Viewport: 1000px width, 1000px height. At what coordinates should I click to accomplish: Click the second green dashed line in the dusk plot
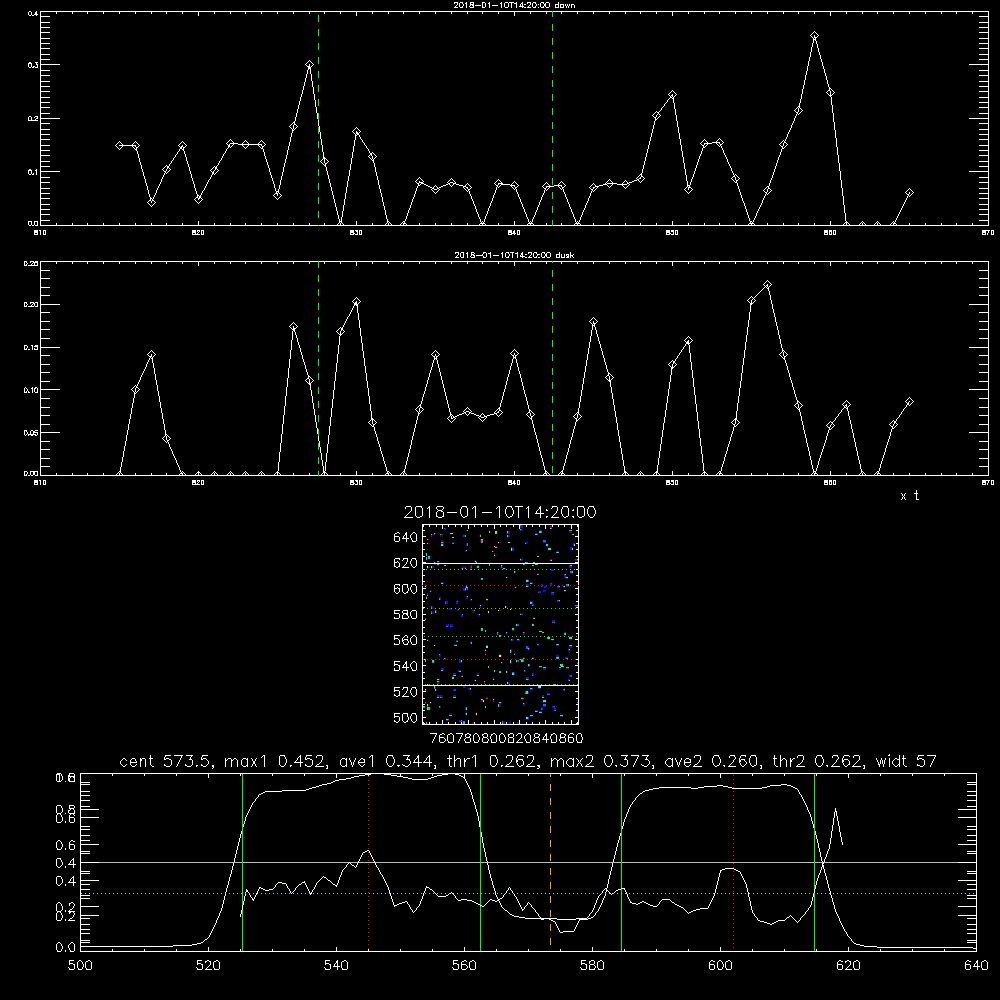click(x=552, y=368)
